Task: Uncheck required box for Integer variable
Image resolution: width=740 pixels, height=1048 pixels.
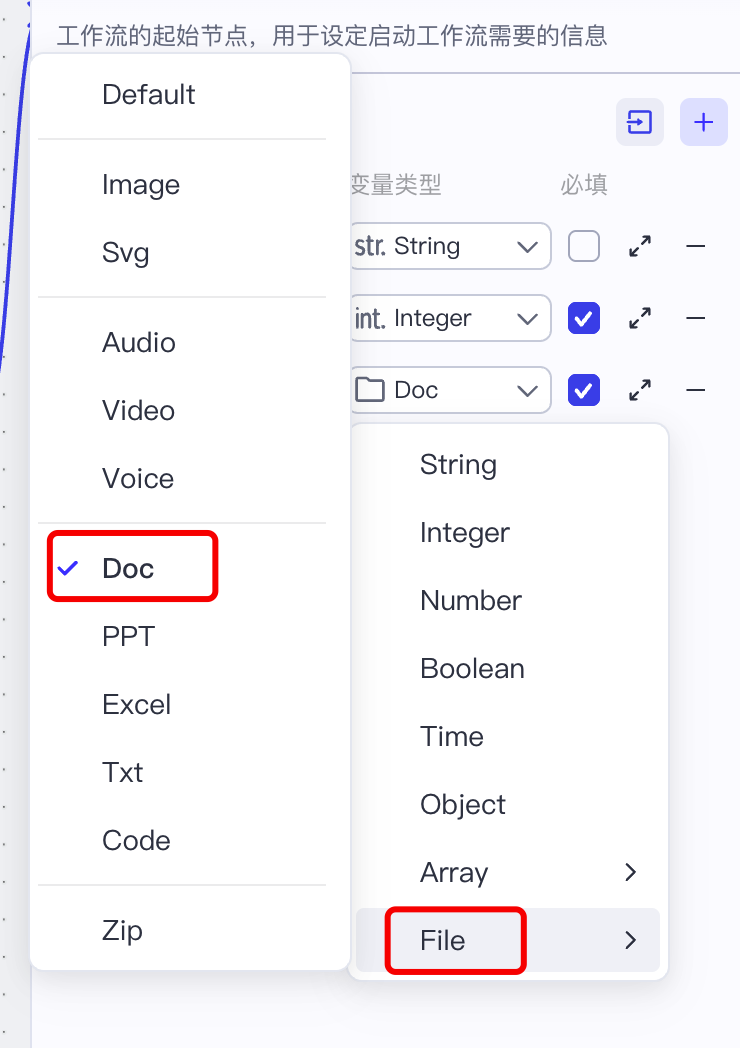Action: click(x=584, y=318)
